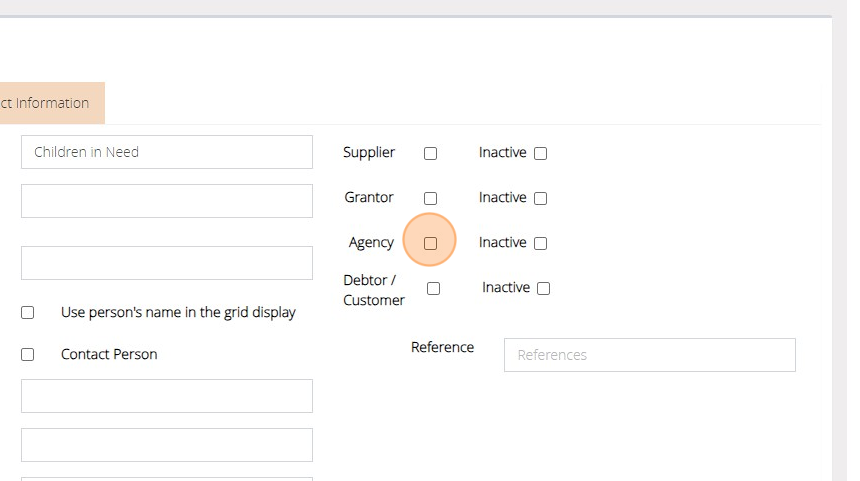Viewport: 860px width, 481px height.
Task: Click second empty field below Contact Person
Action: pyautogui.click(x=166, y=445)
